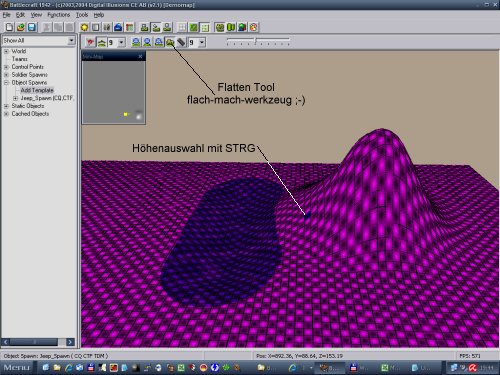Toggle the highlighted stamp mode icon

(x=156, y=27)
